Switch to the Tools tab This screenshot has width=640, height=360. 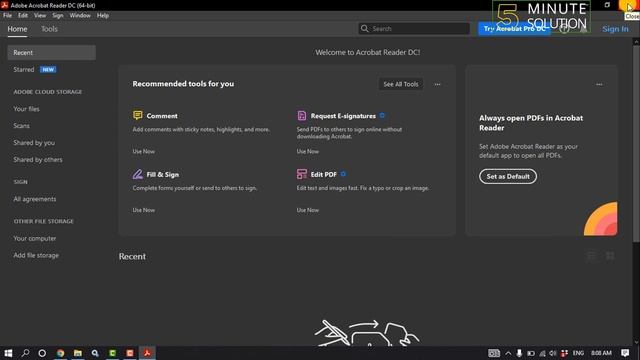[49, 29]
